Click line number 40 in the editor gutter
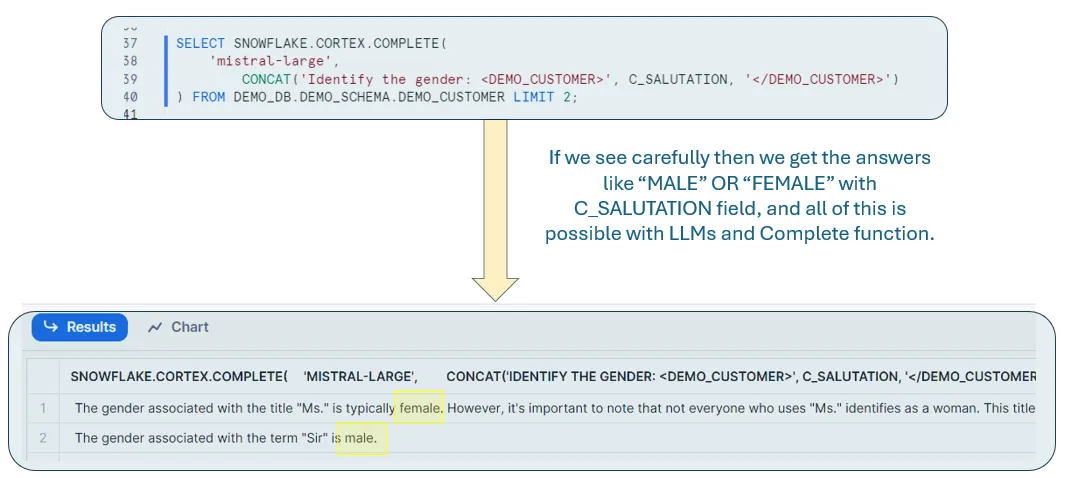The image size is (1068, 478). point(129,97)
